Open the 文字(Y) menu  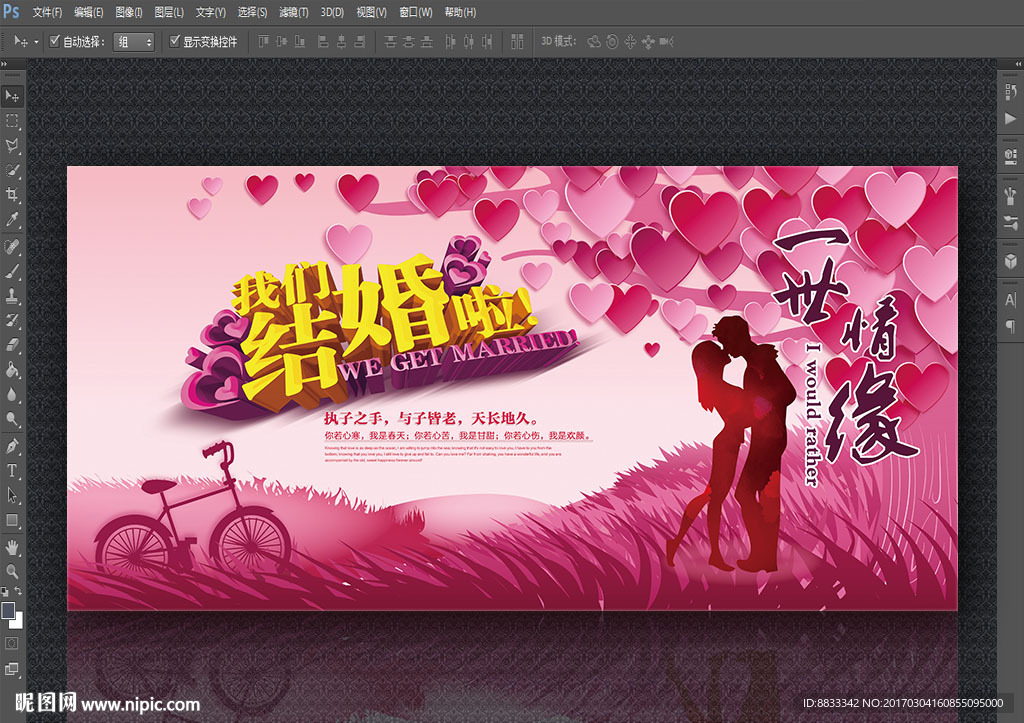pyautogui.click(x=210, y=12)
